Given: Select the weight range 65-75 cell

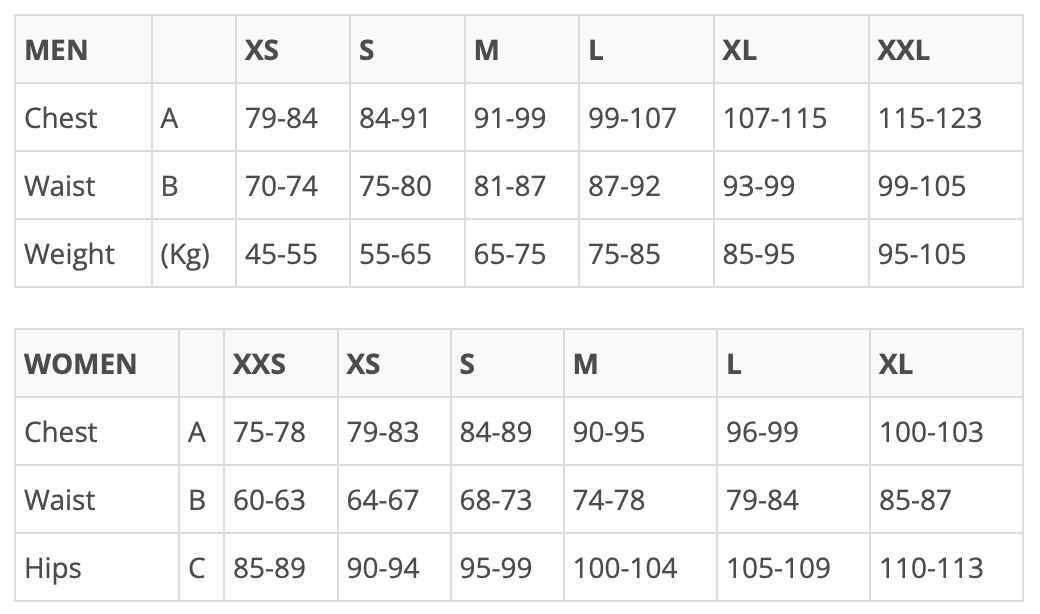Looking at the screenshot, I should pyautogui.click(x=510, y=254).
